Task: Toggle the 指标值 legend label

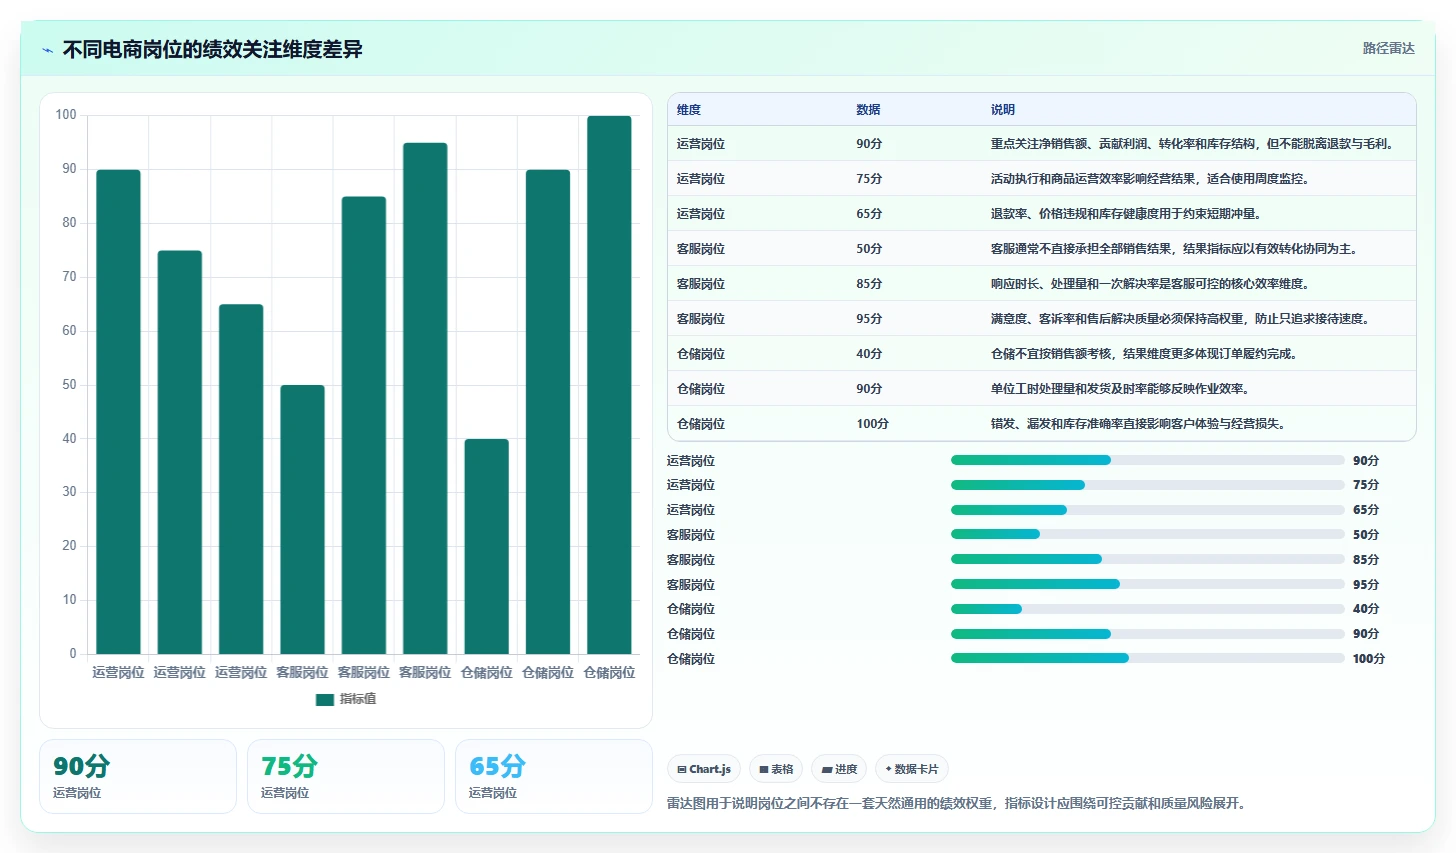Action: coord(358,699)
